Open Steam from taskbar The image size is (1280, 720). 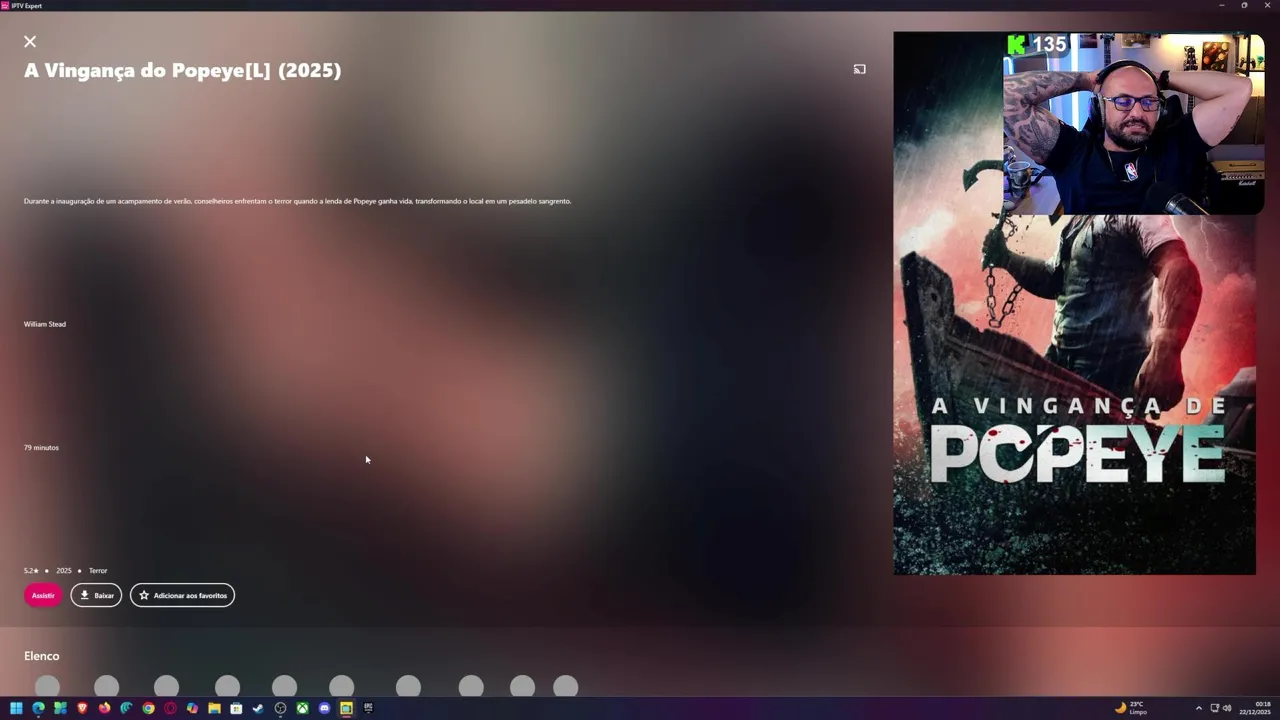pos(258,708)
